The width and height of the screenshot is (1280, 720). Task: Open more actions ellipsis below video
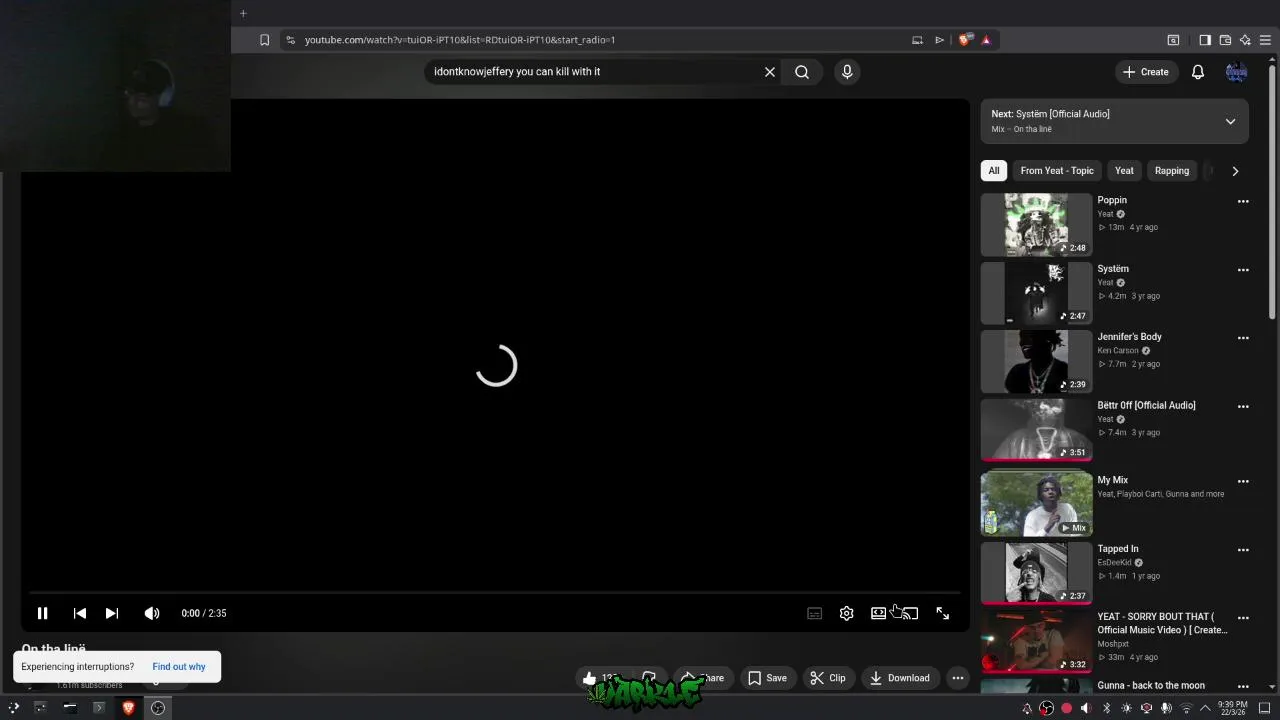[x=957, y=678]
